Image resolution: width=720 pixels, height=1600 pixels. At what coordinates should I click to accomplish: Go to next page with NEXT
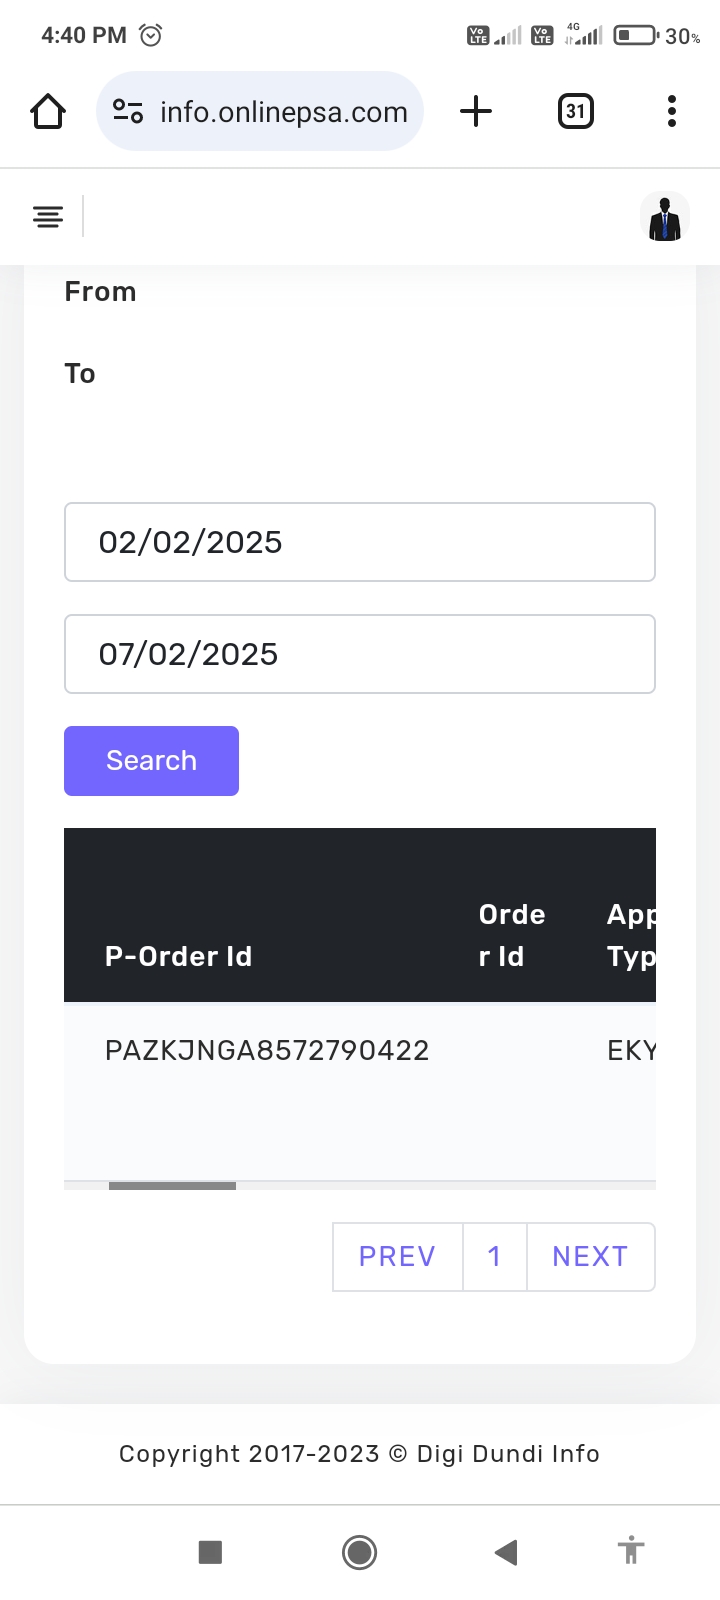(590, 1256)
